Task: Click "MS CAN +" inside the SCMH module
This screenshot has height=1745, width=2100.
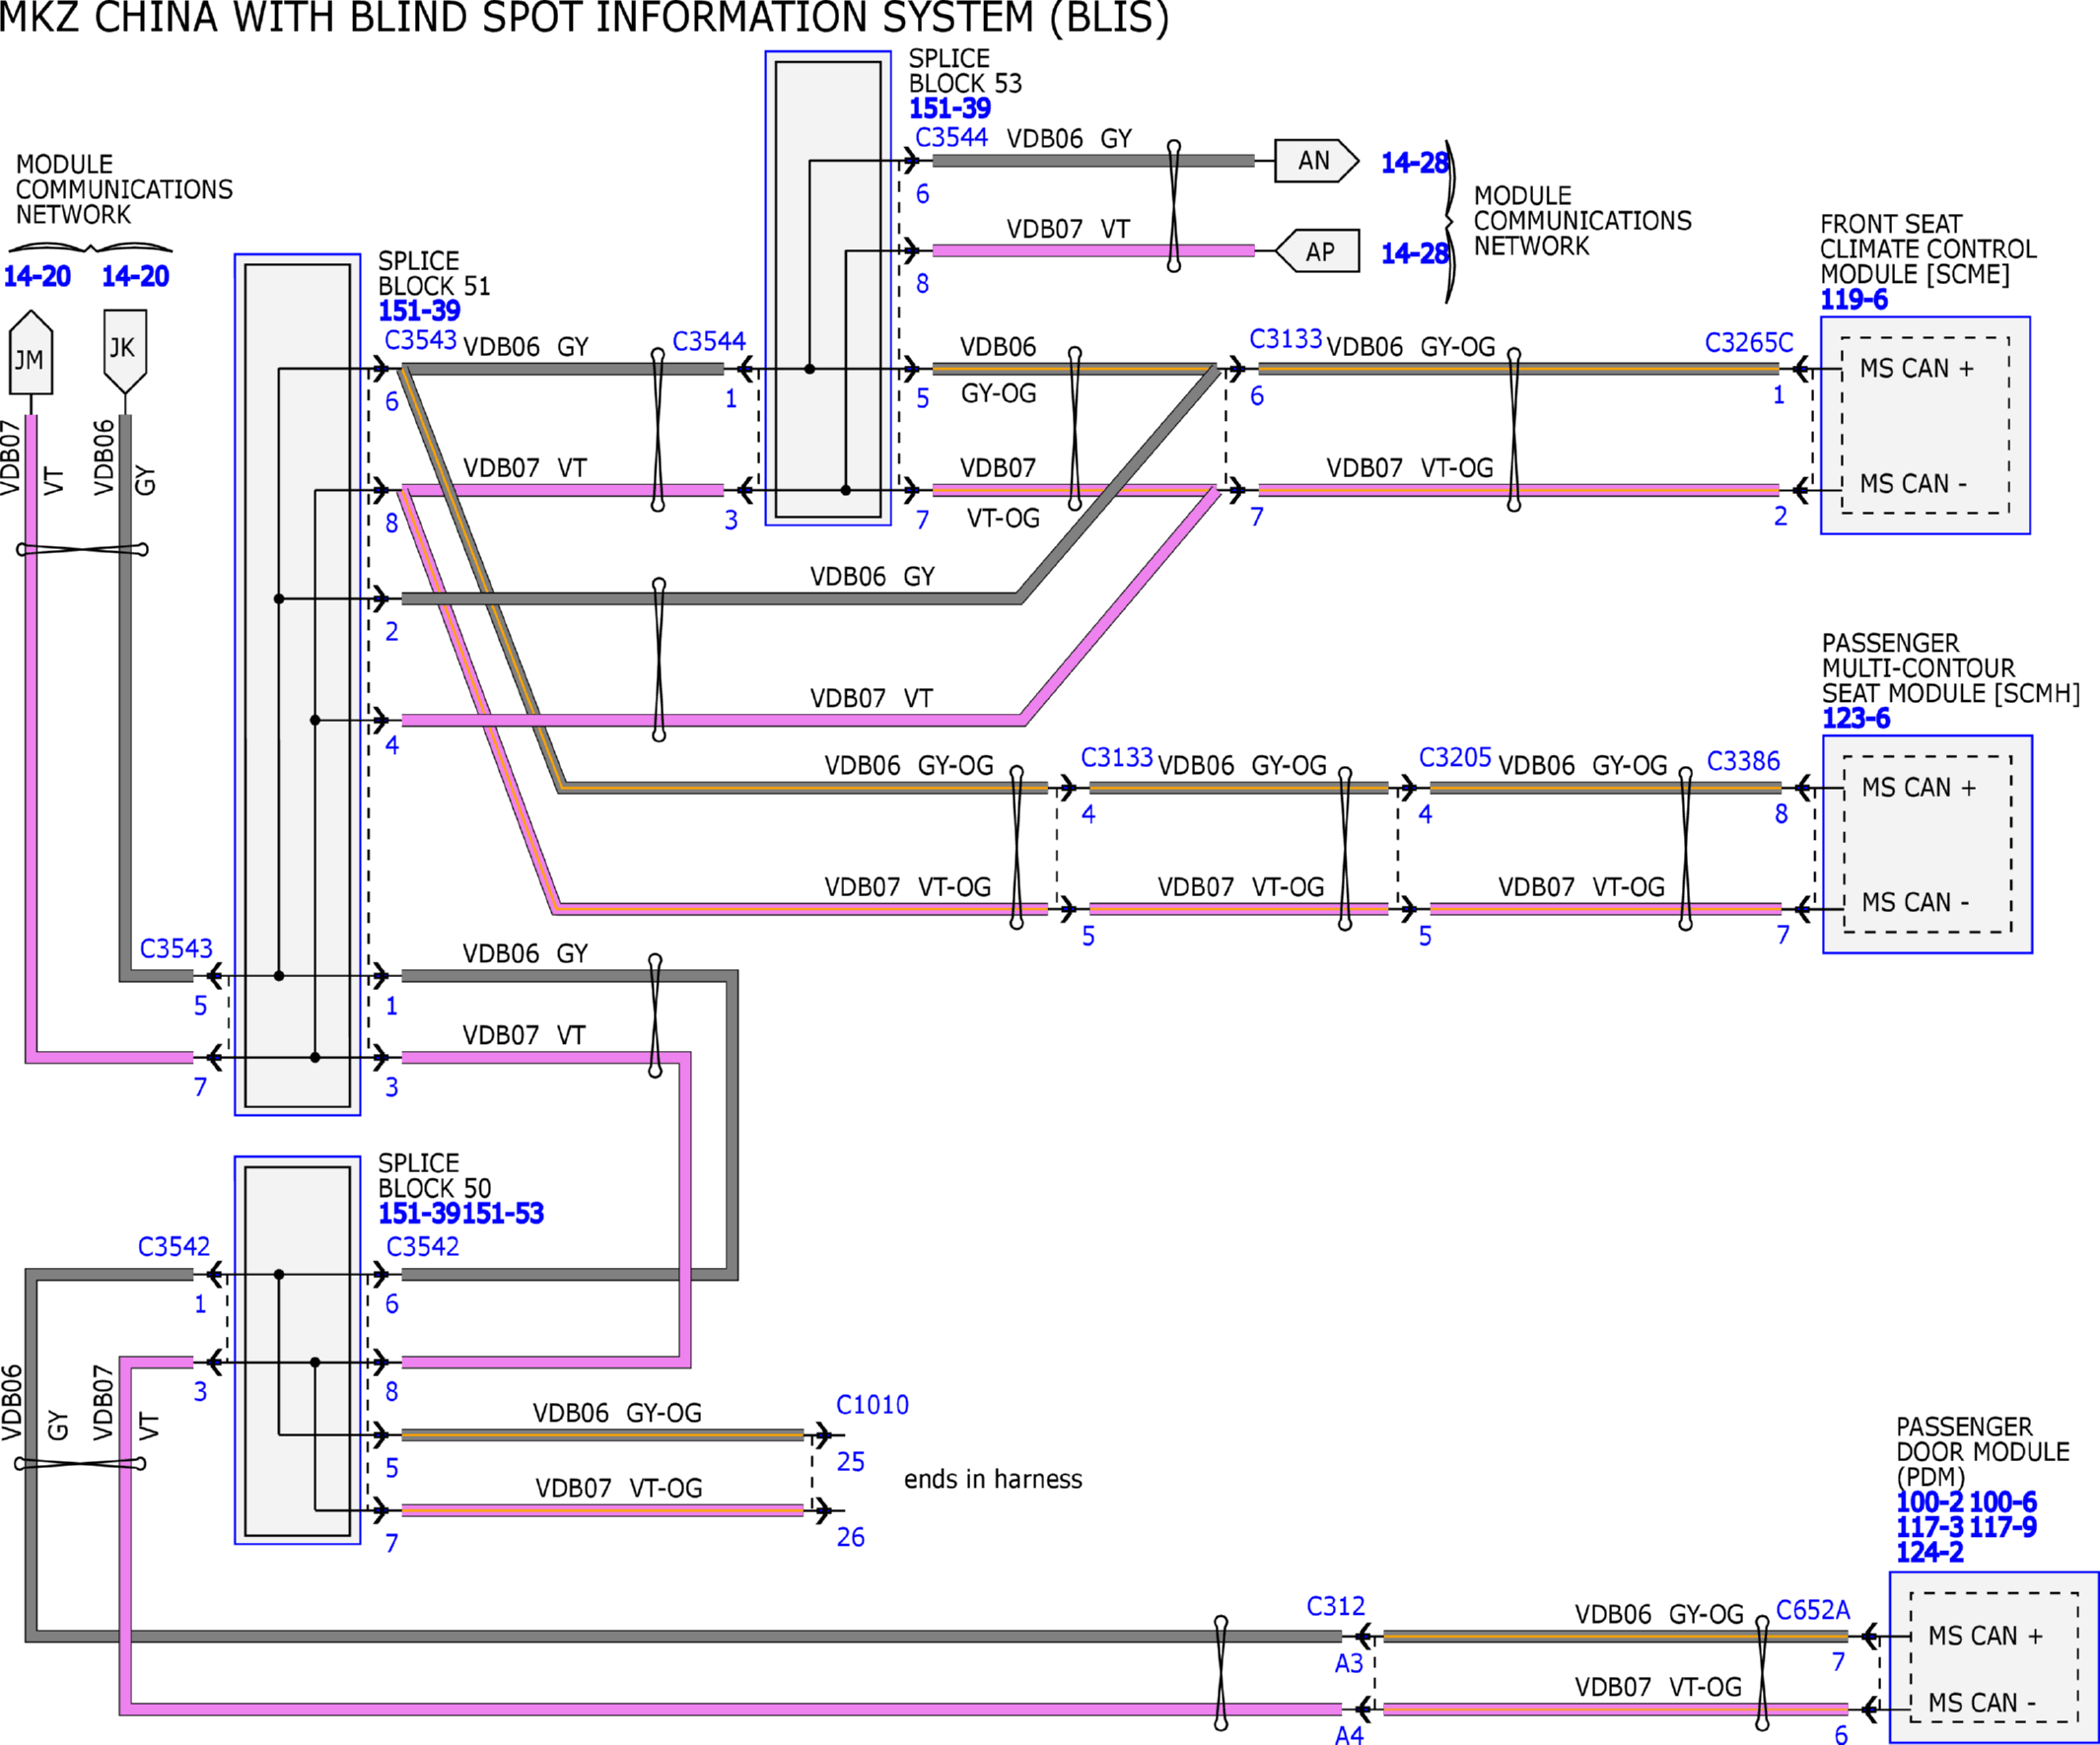Action: [1919, 788]
